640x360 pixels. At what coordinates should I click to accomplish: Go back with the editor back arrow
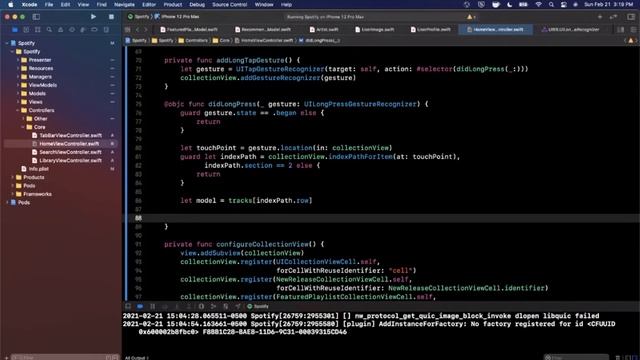click(x=138, y=30)
